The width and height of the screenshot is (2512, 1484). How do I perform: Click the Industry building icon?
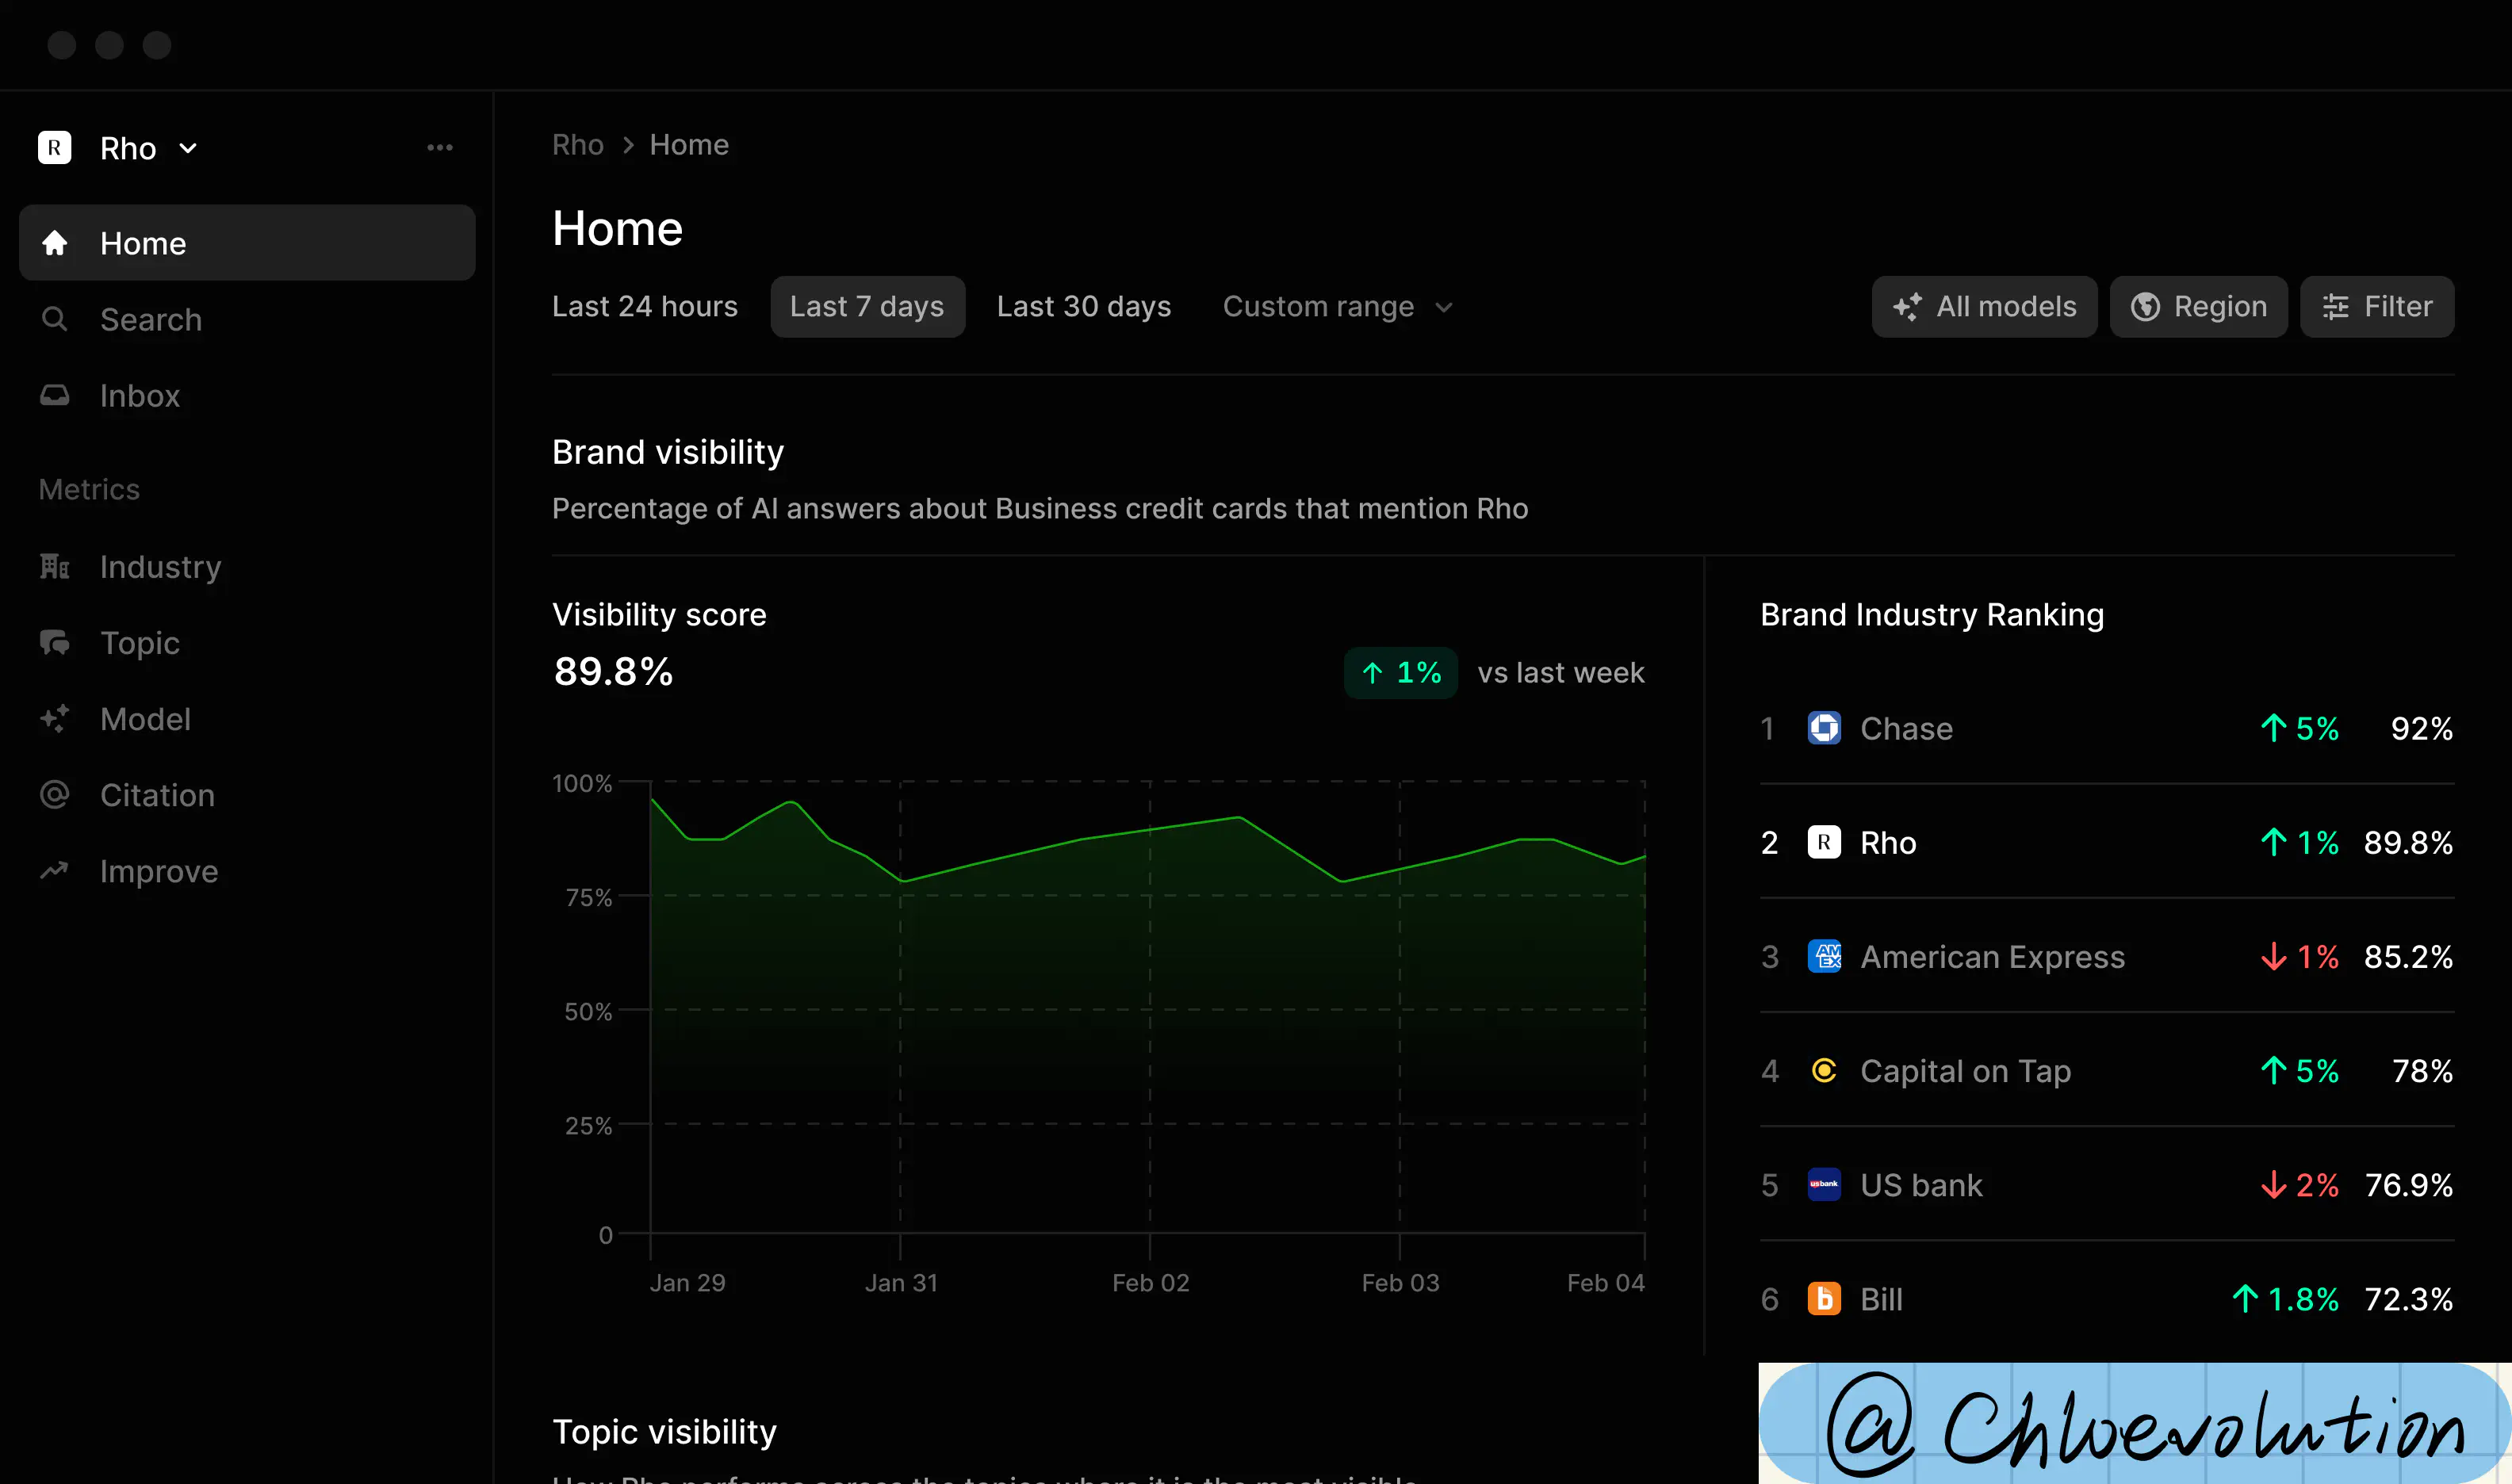coord(55,566)
